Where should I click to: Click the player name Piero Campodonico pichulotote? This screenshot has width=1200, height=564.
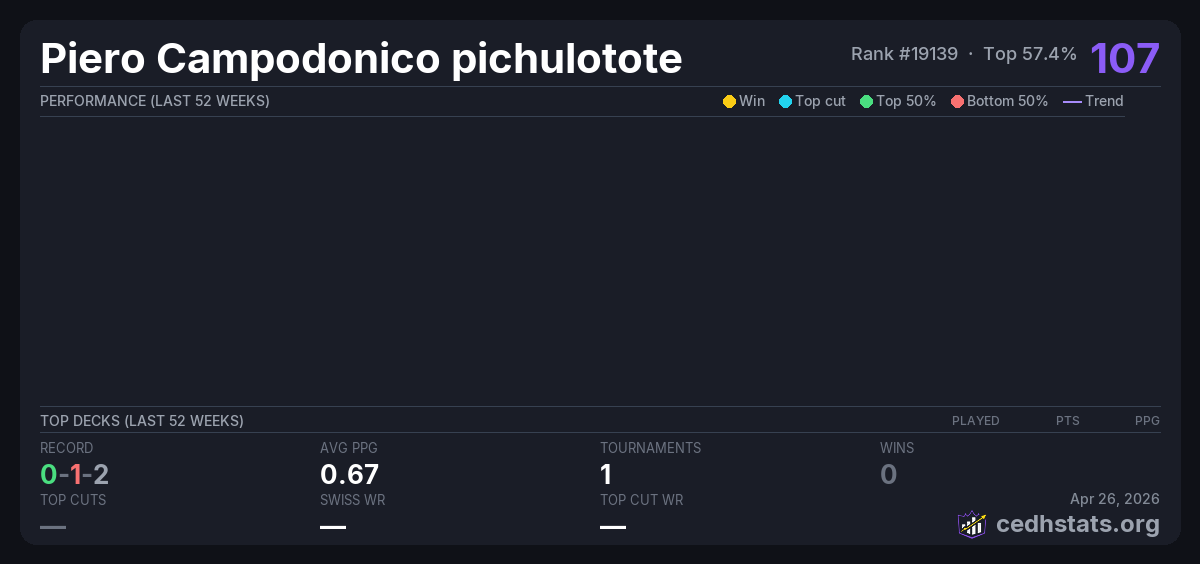[x=361, y=59]
